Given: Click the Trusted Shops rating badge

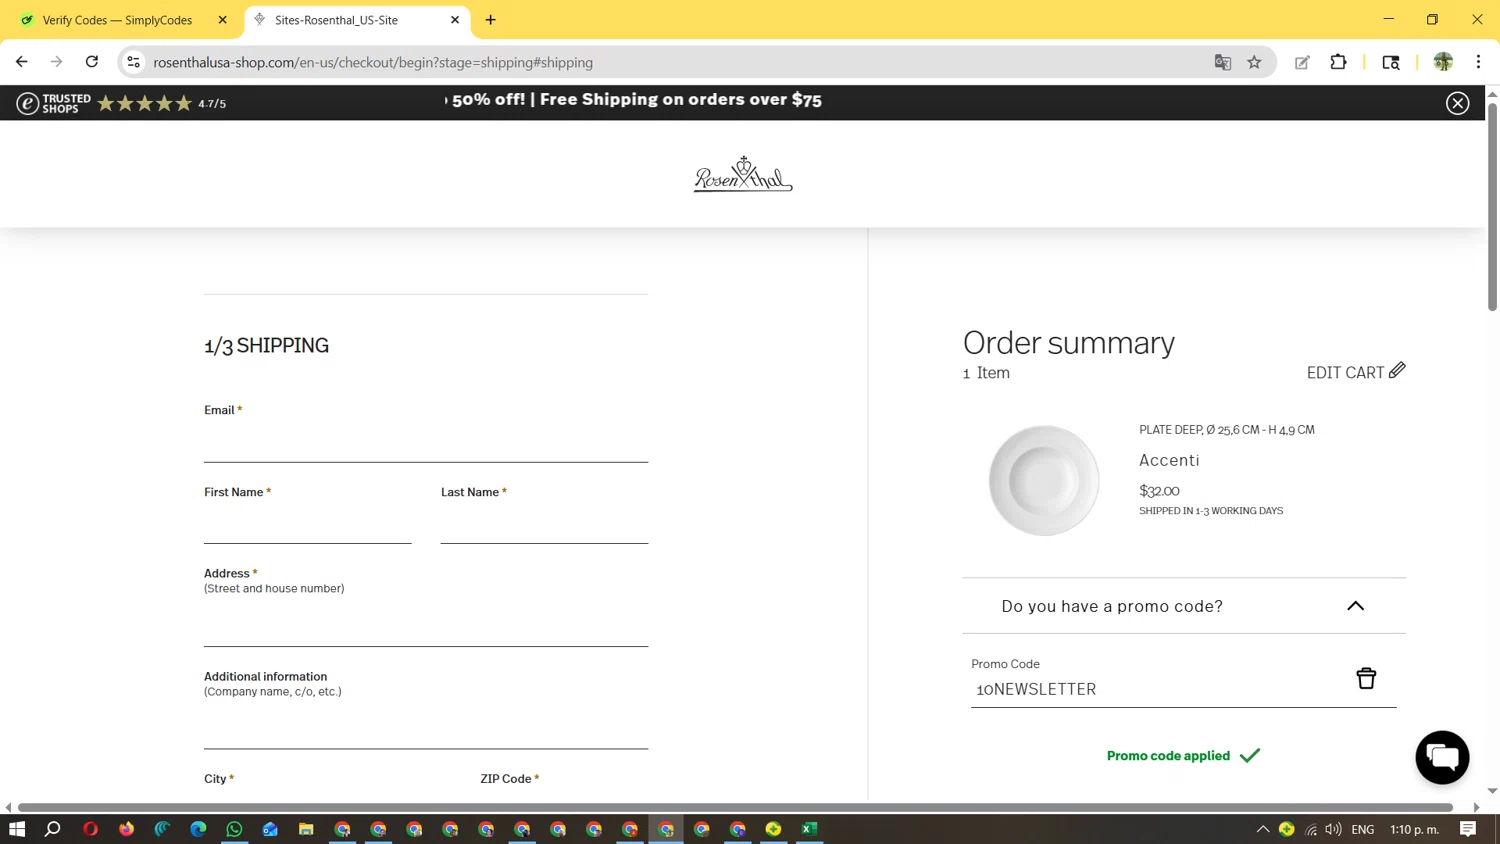Looking at the screenshot, I should point(121,103).
